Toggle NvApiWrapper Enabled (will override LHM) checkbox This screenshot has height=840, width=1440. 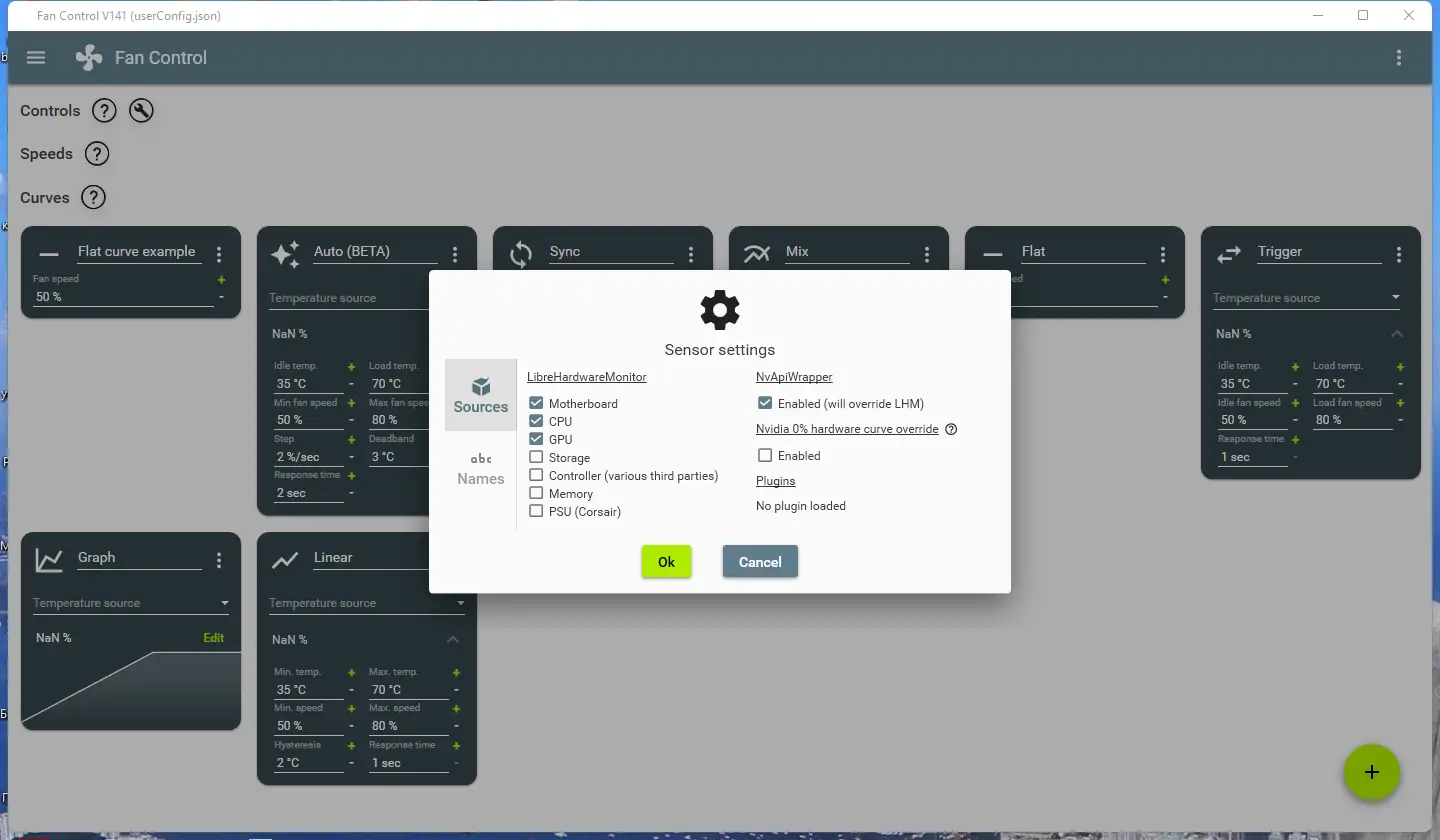point(765,404)
